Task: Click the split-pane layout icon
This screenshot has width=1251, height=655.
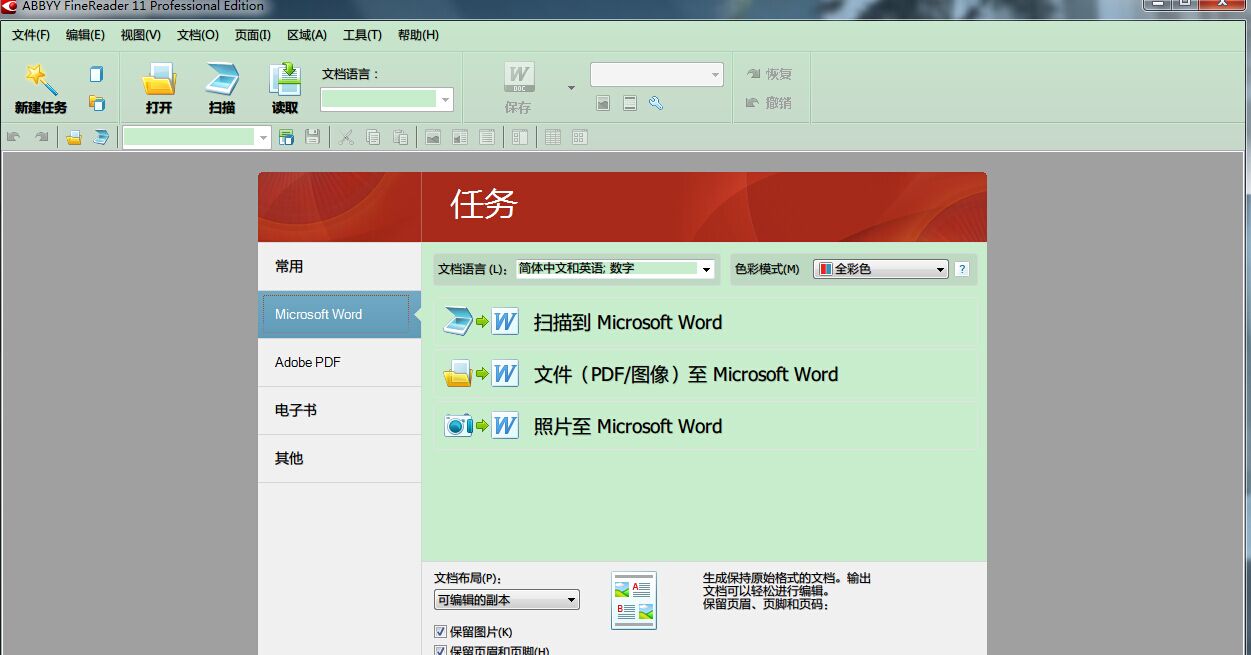Action: point(520,137)
